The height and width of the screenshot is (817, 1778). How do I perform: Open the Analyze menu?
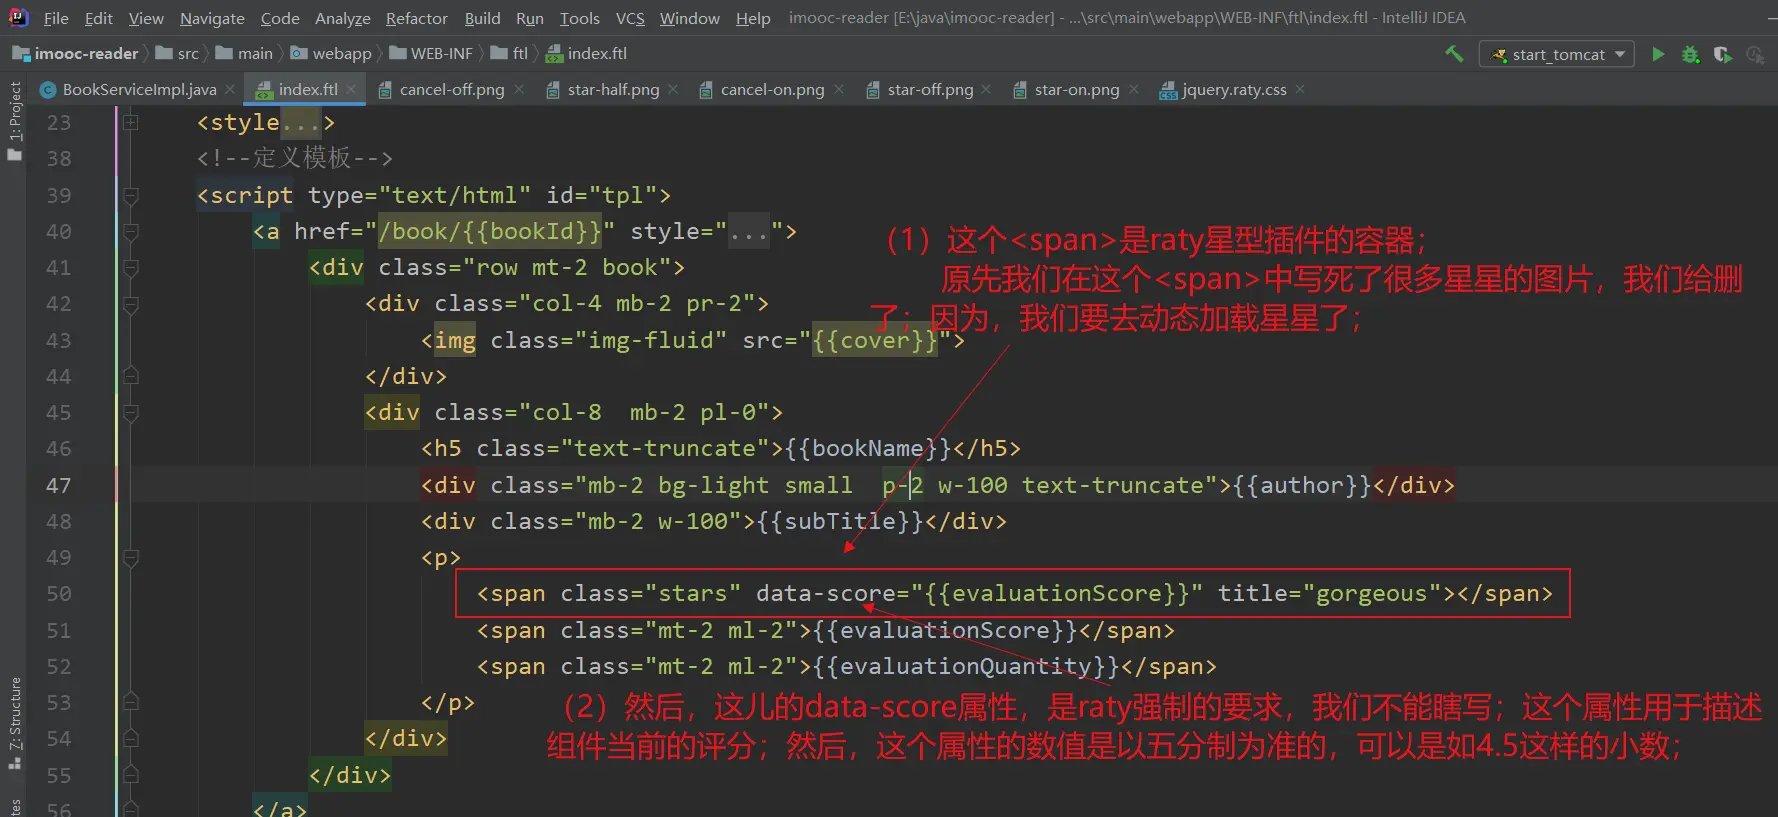point(343,18)
